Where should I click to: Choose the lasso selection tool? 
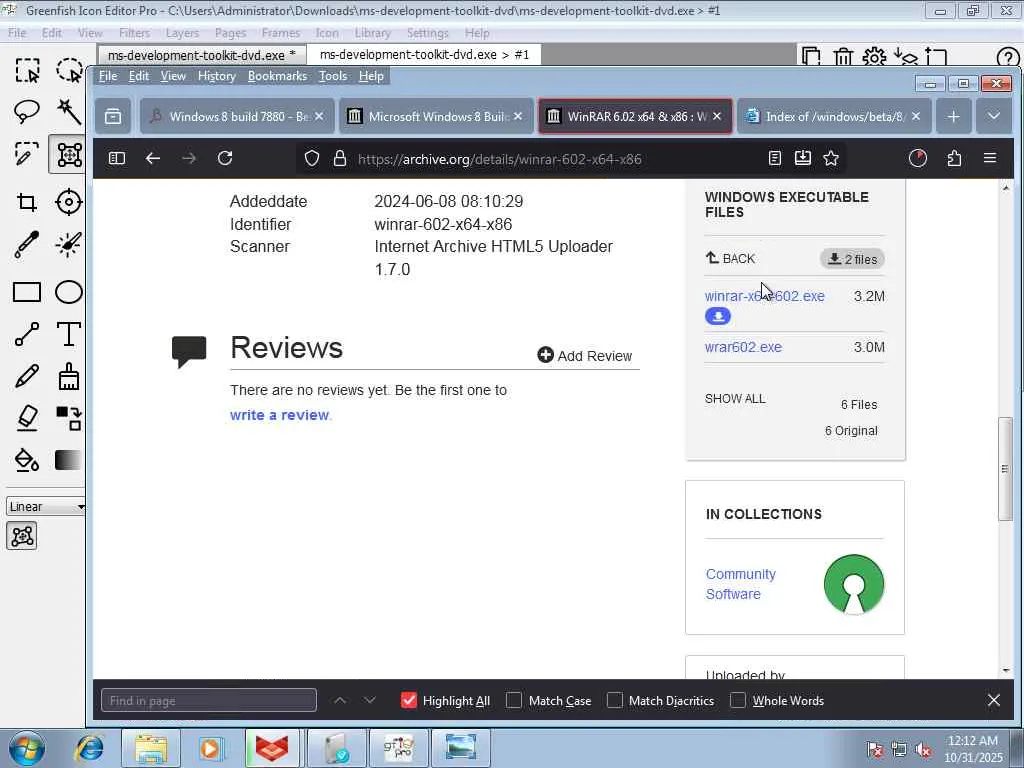coord(27,112)
